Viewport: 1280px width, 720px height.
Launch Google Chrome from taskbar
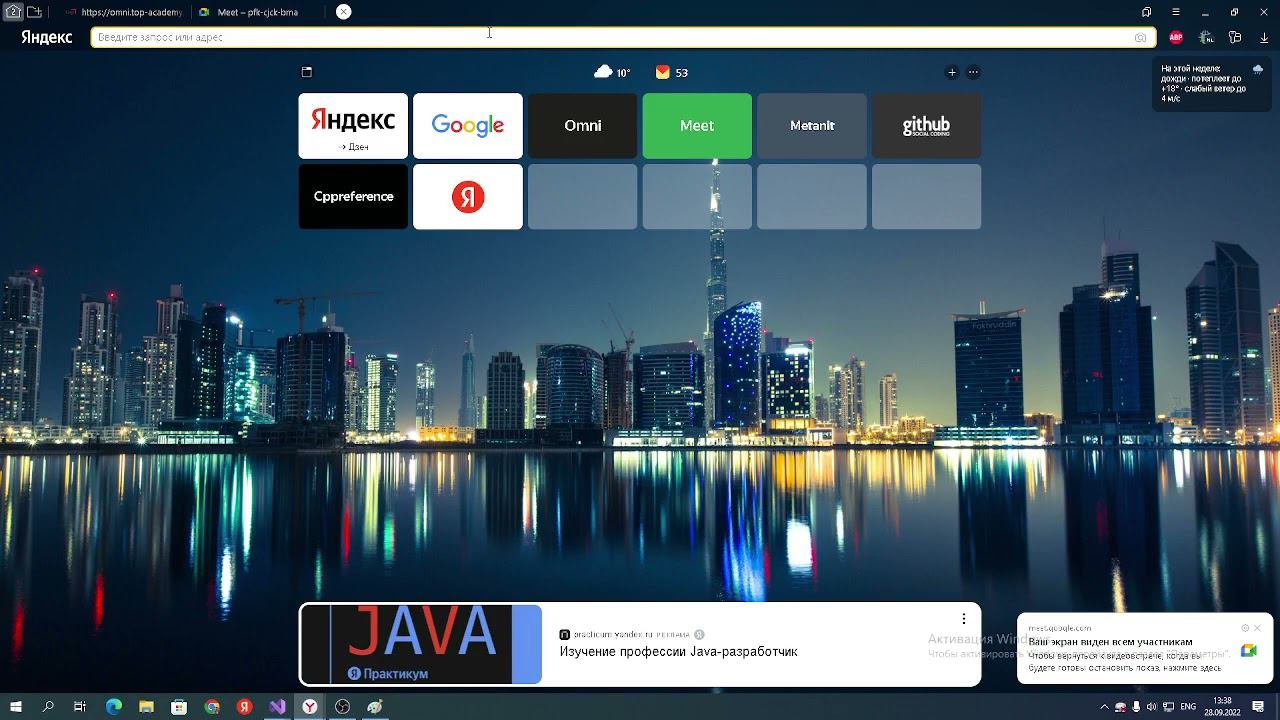pos(212,707)
